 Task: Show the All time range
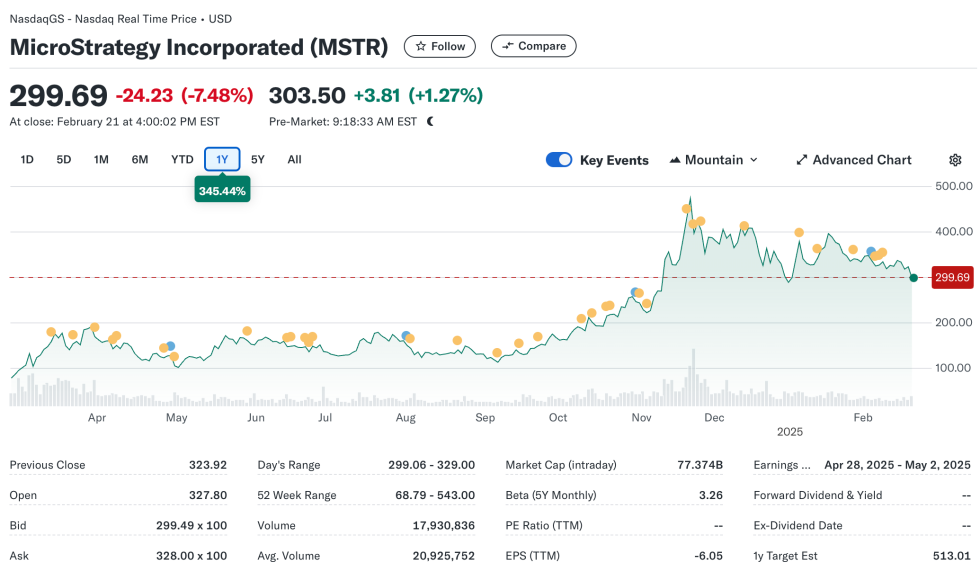294,160
